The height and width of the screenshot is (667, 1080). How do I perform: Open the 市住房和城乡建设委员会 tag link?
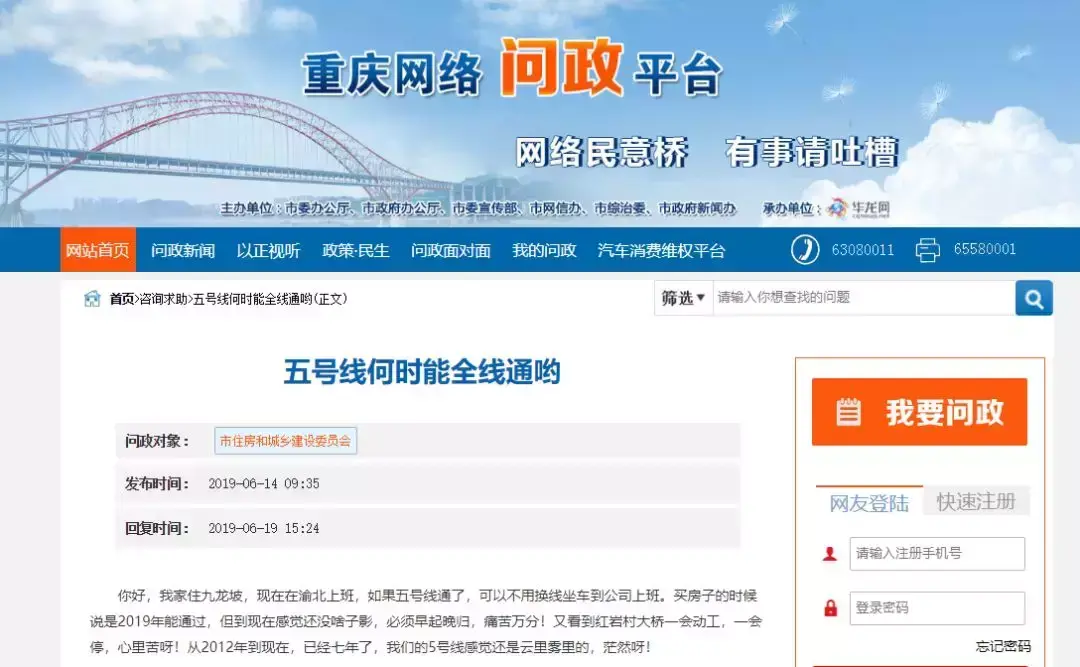[285, 441]
